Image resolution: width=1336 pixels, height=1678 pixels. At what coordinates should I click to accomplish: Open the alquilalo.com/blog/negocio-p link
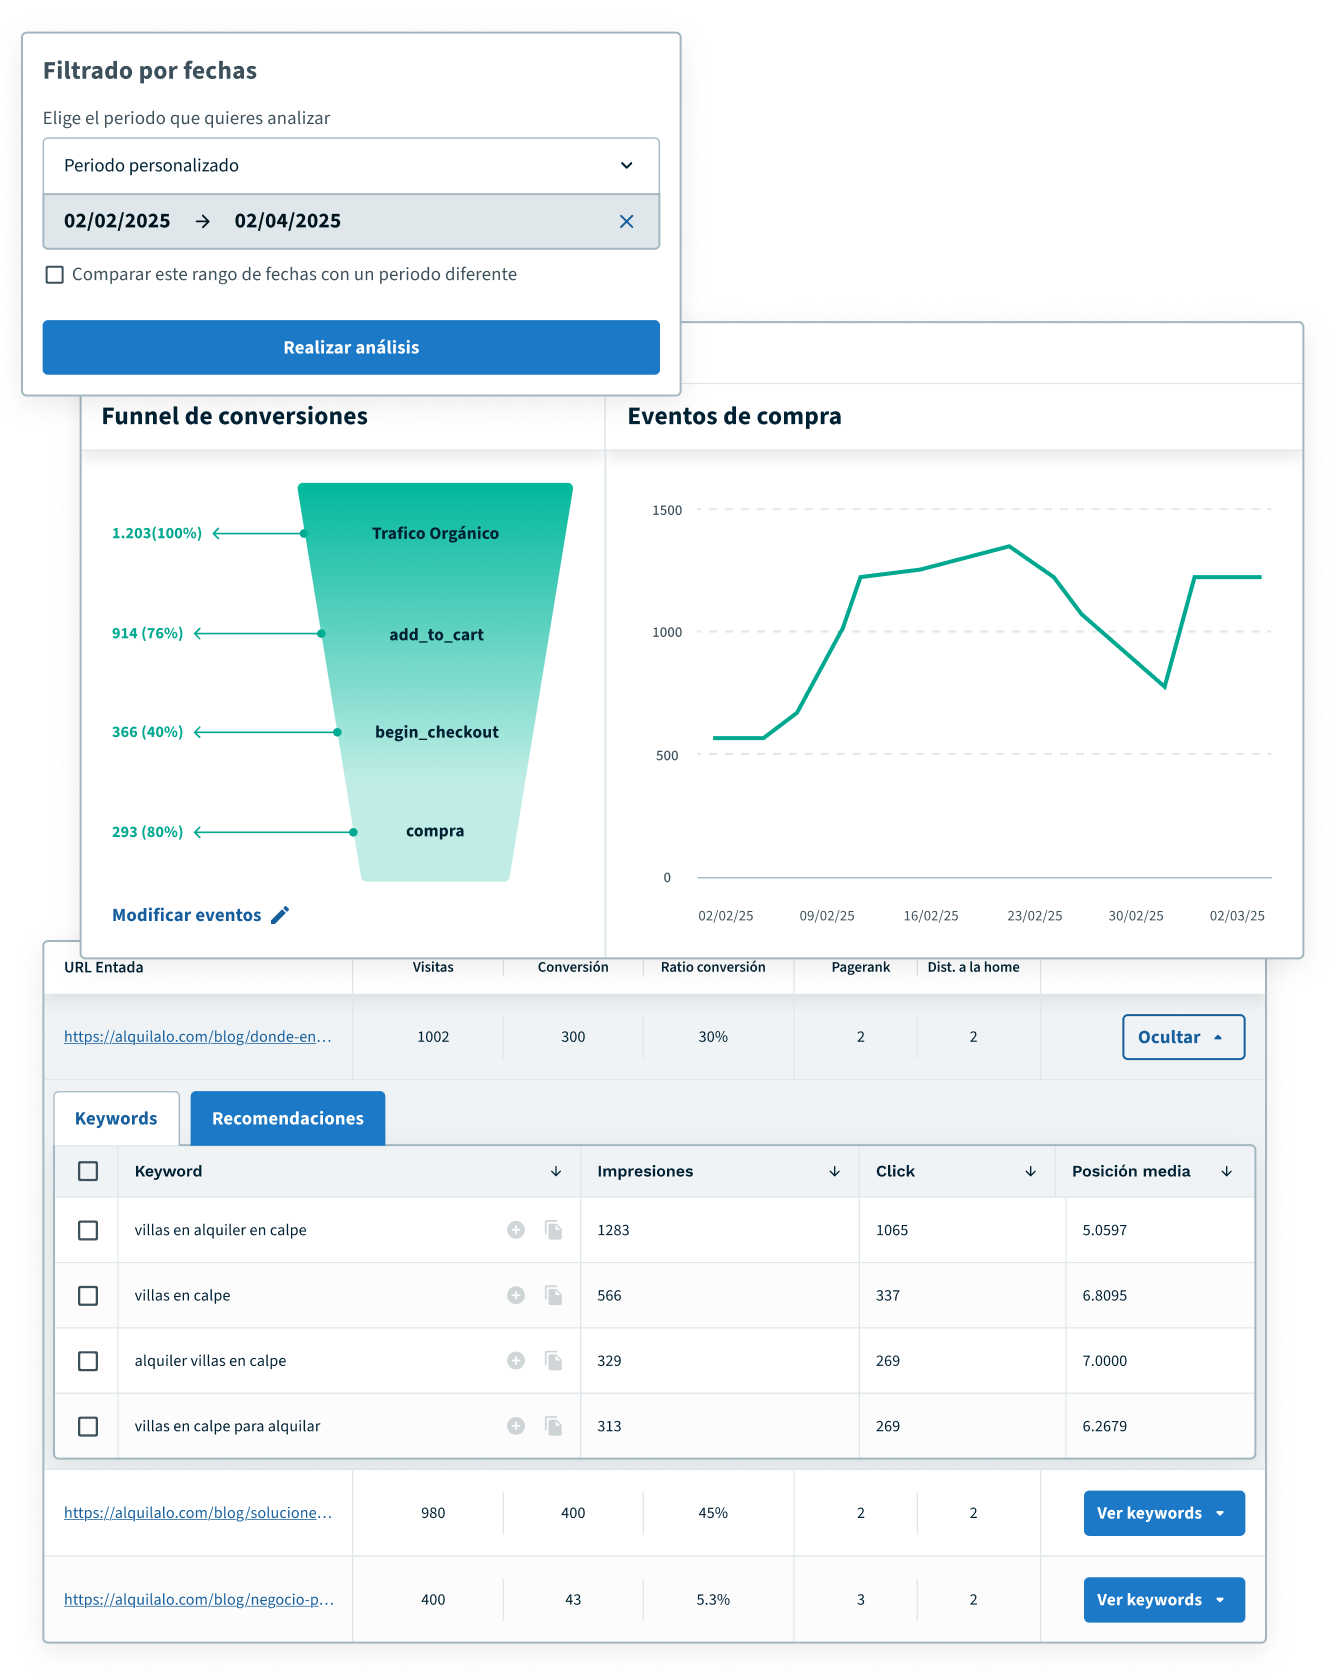(x=198, y=1600)
